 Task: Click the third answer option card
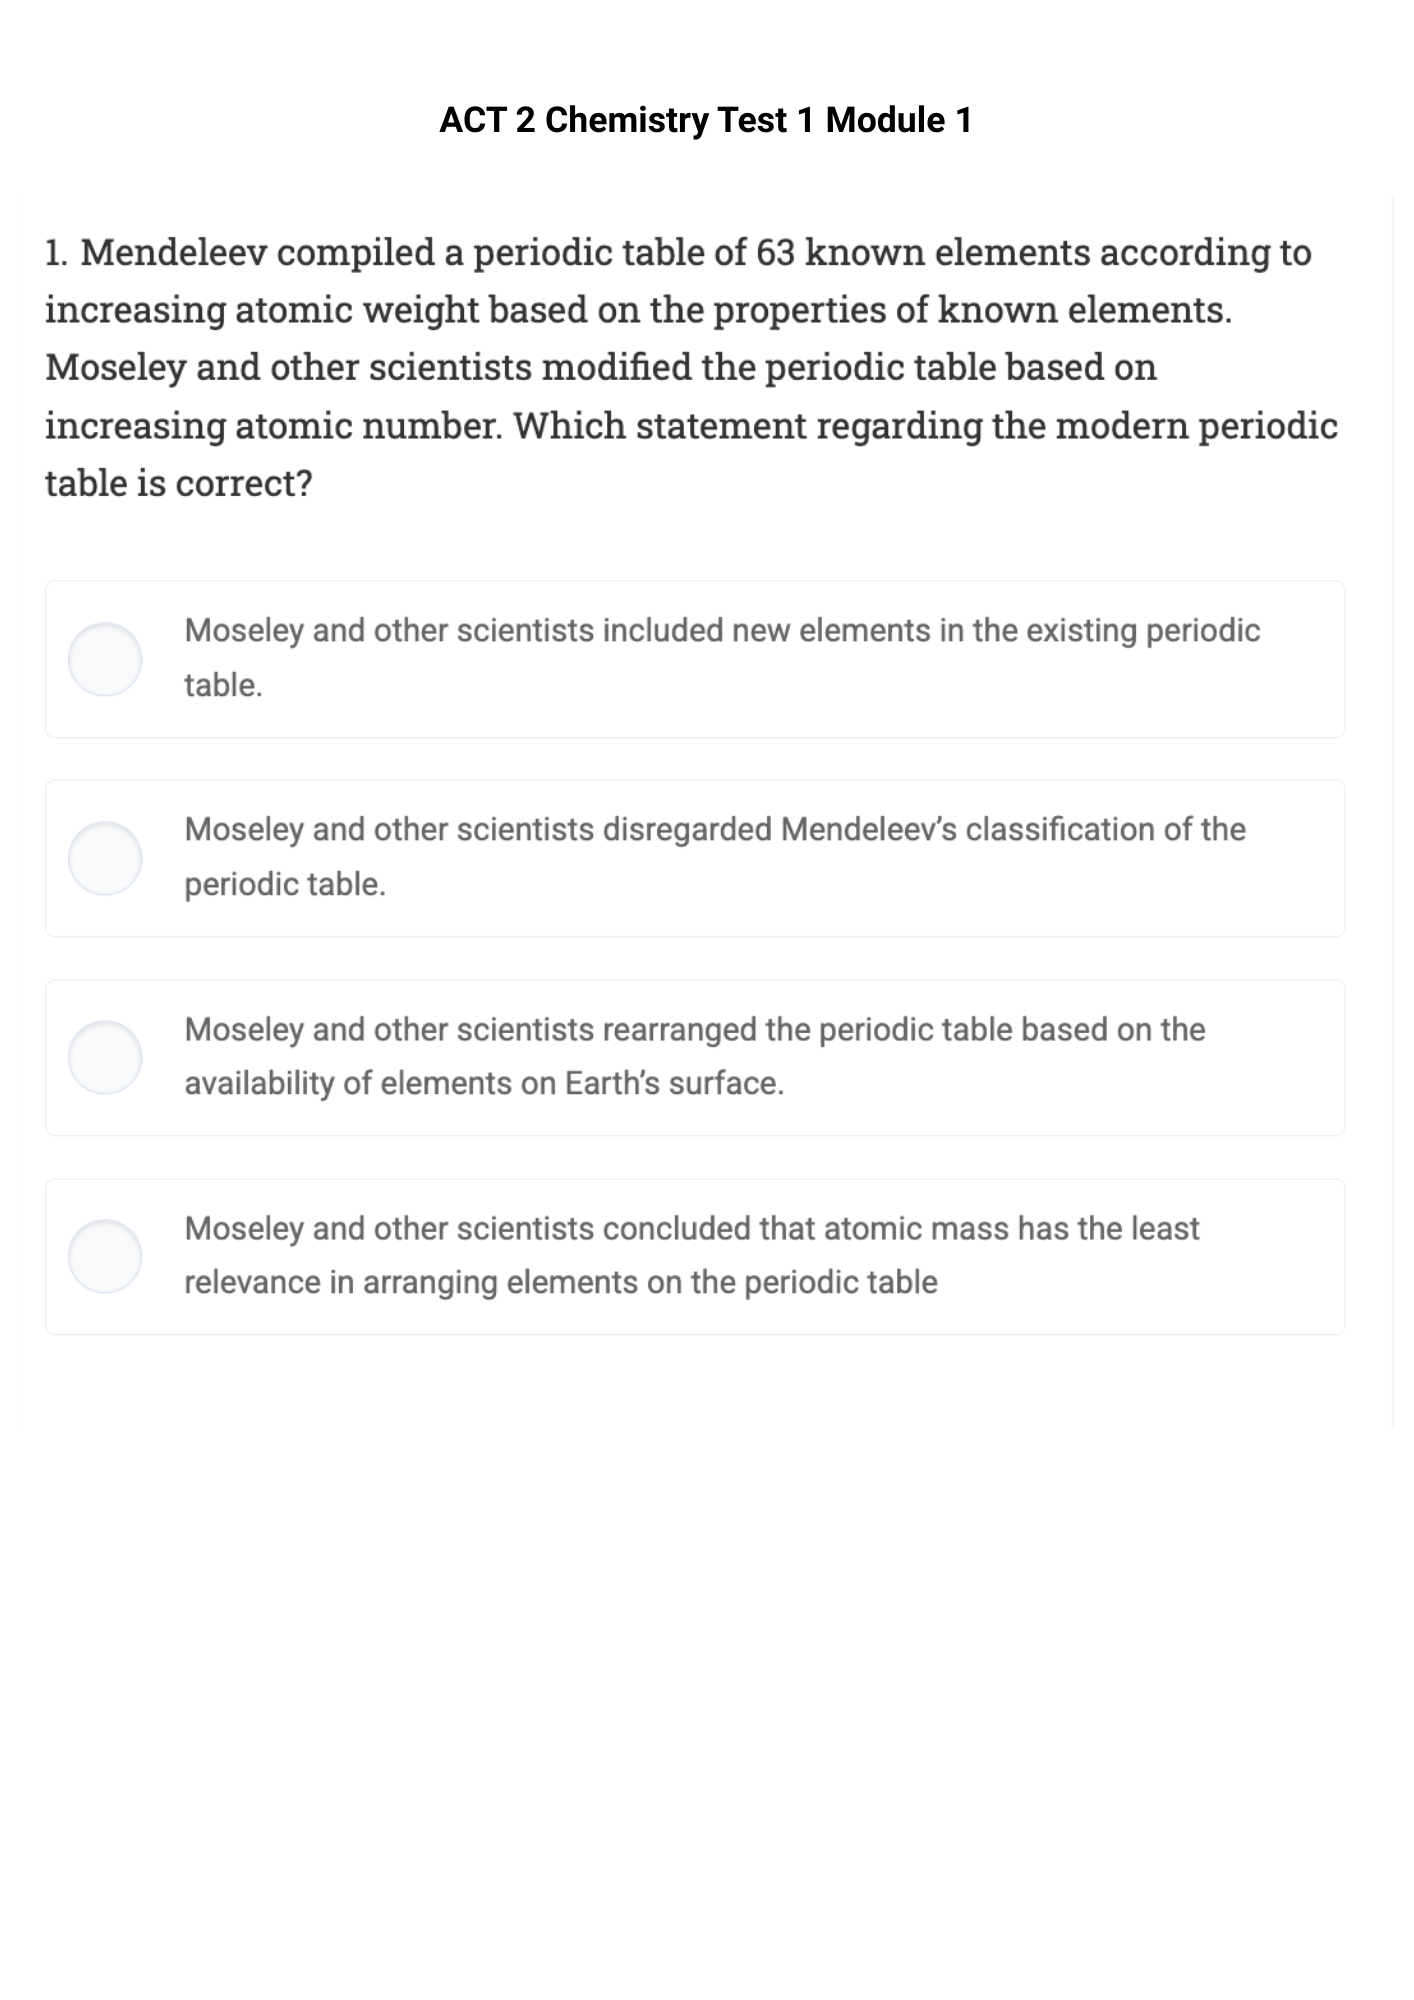[x=694, y=1055]
